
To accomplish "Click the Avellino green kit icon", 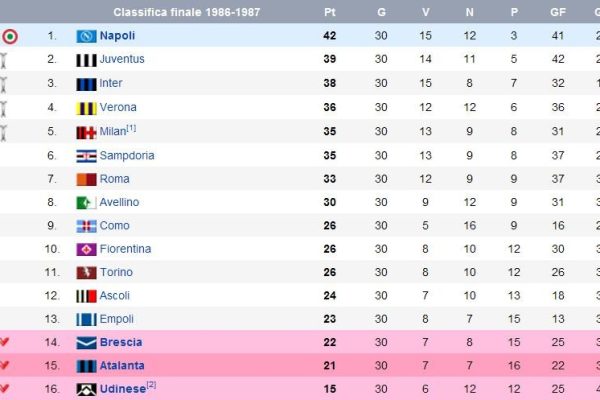I will pyautogui.click(x=86, y=203).
